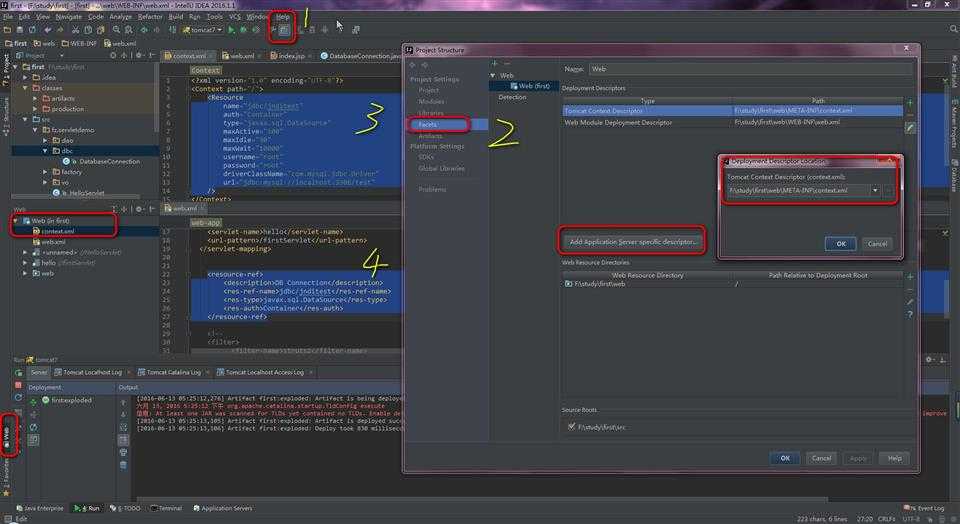Click Cancel in Deployment Descriptor Location dialog
960x524 pixels.
(877, 244)
